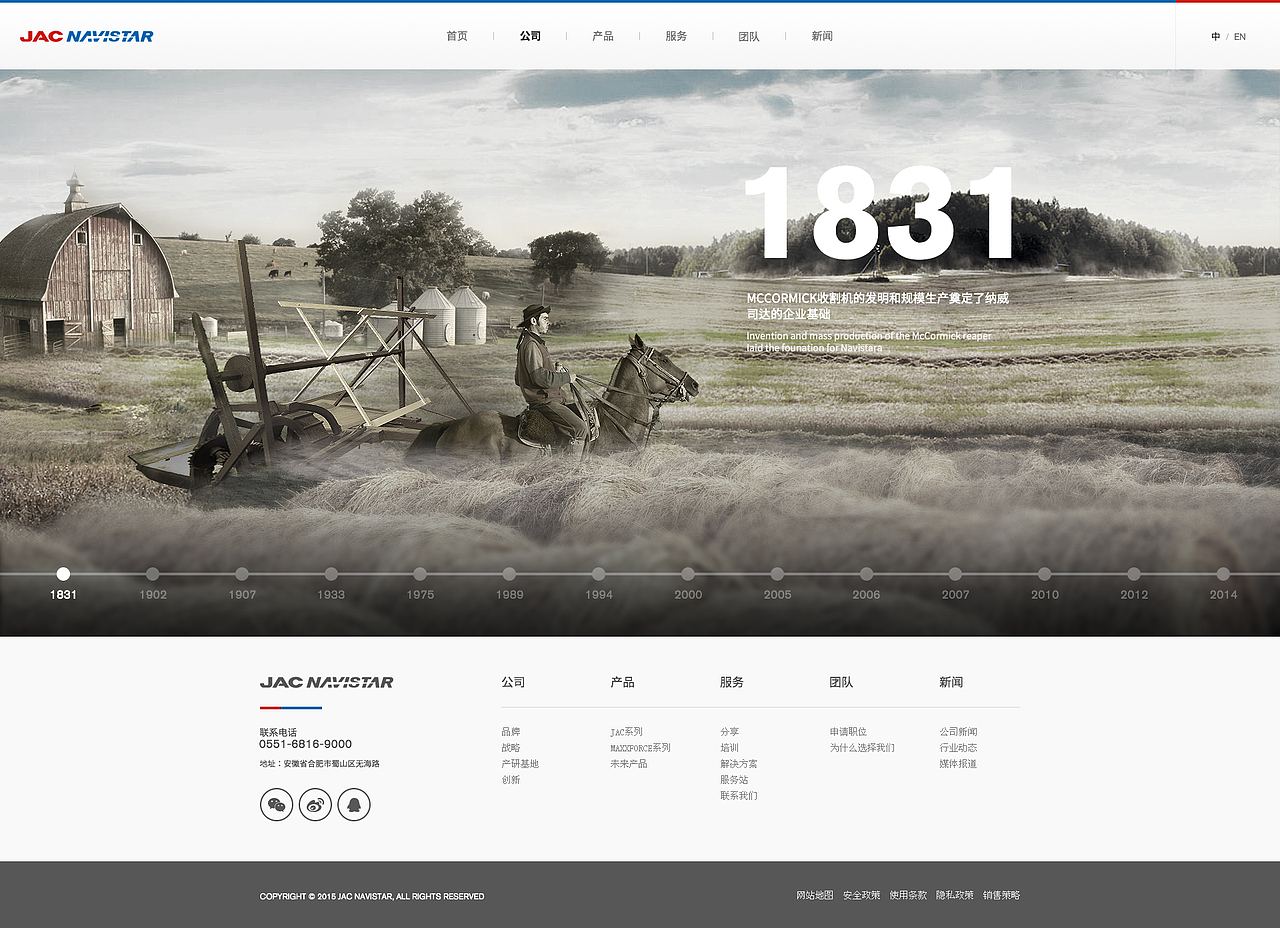This screenshot has width=1280, height=928.
Task: Click the 团队 footer column heading
Action: pyautogui.click(x=841, y=682)
